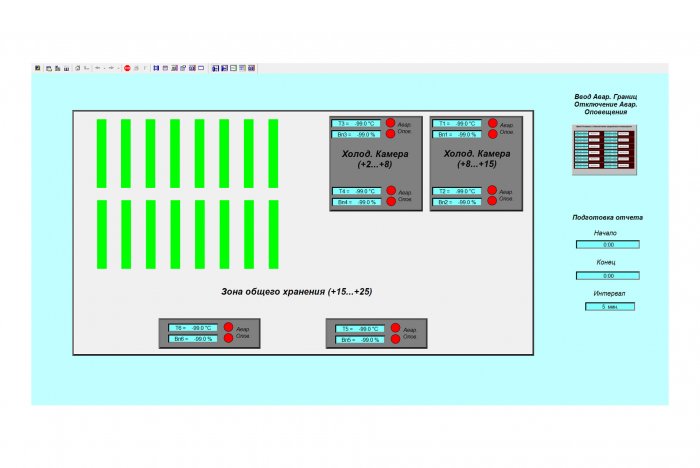The width and height of the screenshot is (700, 468).
Task: Open the alarm limits table thumbnail
Action: [604, 150]
